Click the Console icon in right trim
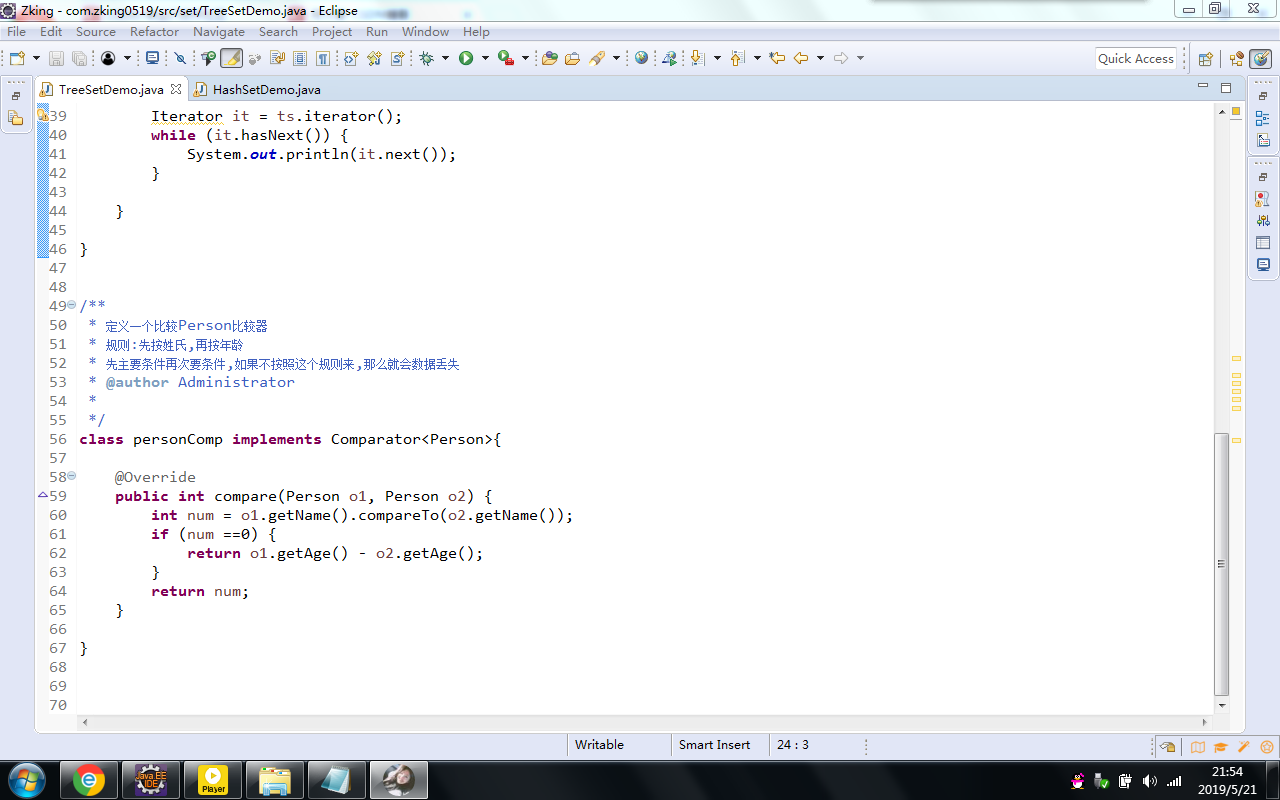 pyautogui.click(x=1263, y=265)
